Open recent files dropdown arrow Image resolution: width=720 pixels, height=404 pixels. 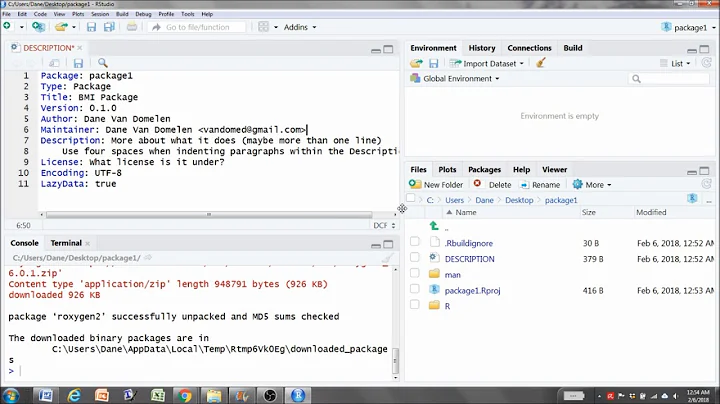tap(73, 27)
